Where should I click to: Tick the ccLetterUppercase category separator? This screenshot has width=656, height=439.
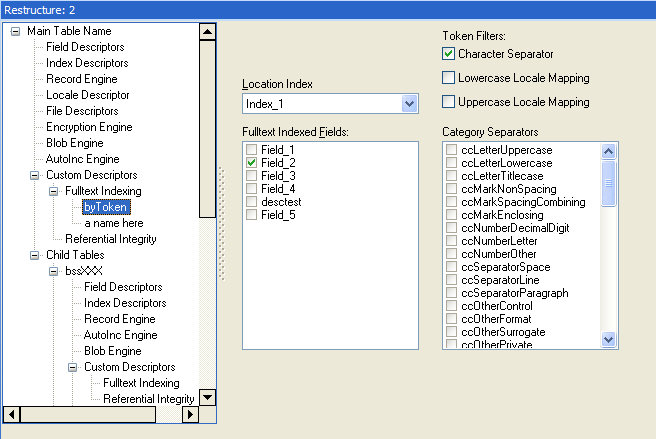[x=452, y=150]
